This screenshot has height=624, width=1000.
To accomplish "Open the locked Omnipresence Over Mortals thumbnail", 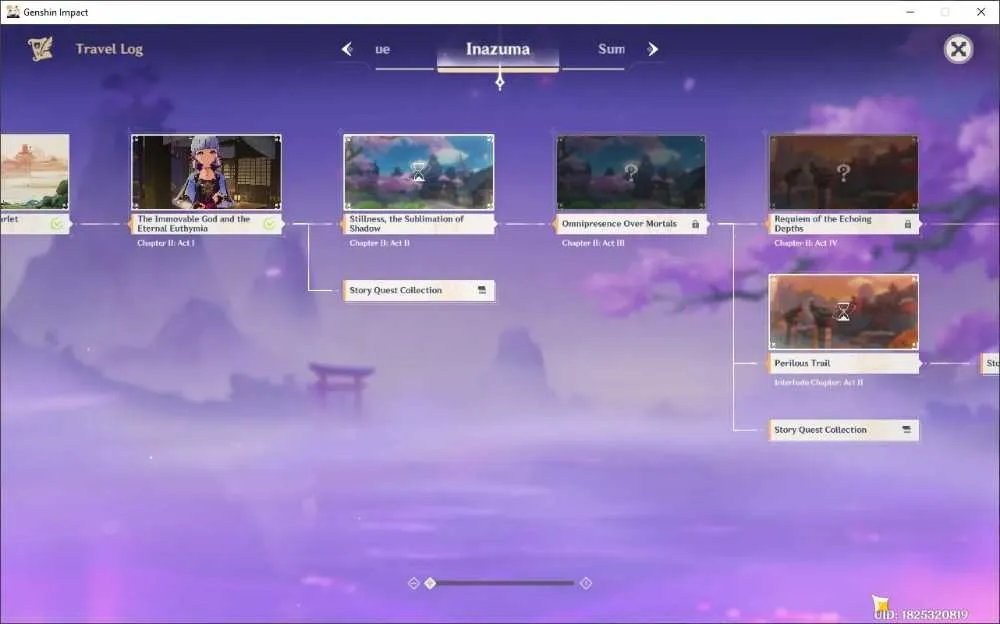I will [x=631, y=172].
